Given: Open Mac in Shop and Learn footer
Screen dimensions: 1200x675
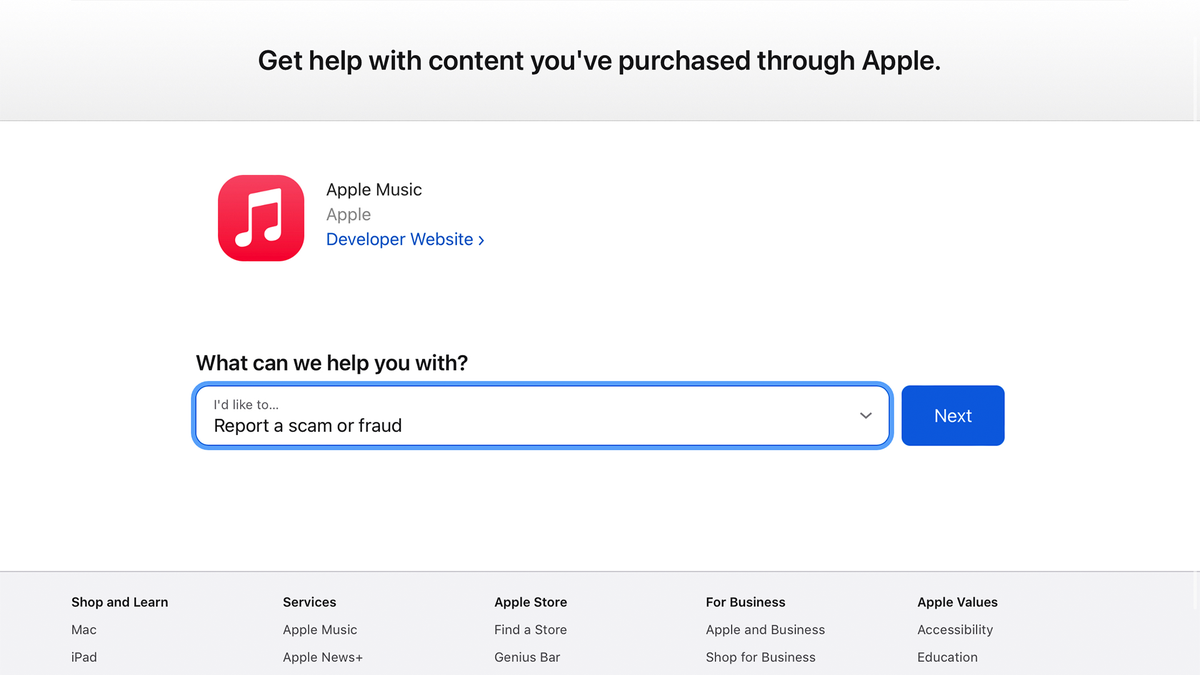Looking at the screenshot, I should 84,630.
